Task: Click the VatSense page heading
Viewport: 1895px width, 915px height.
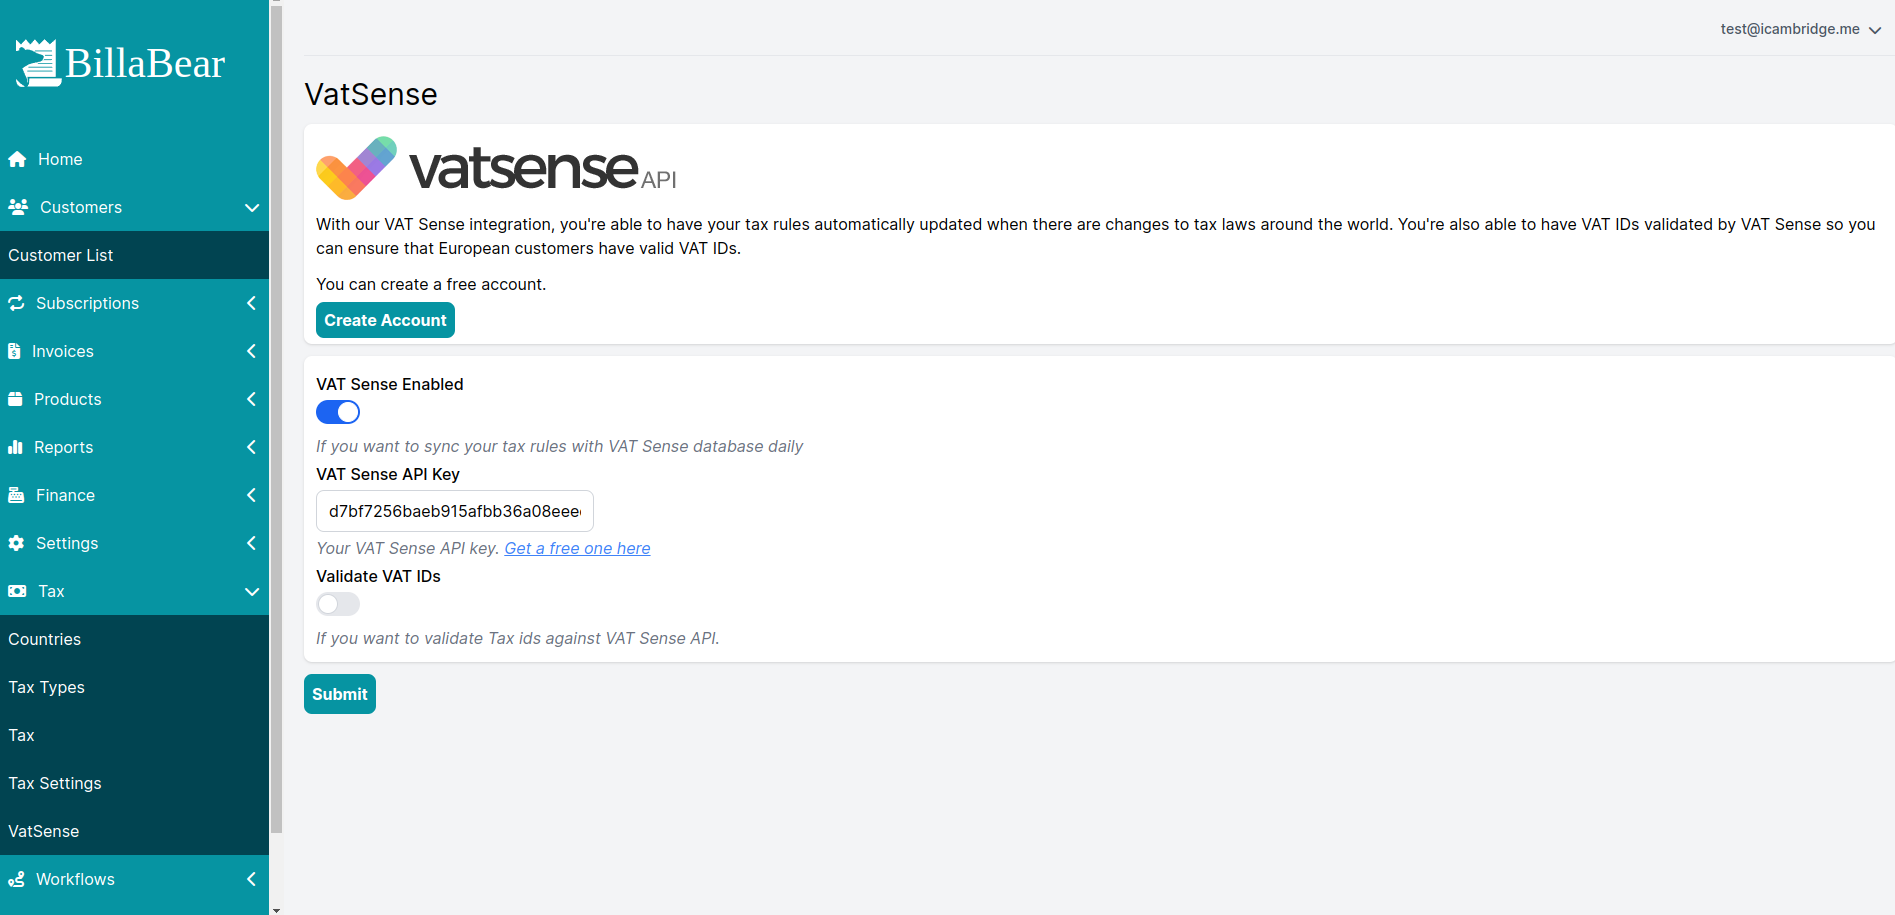Action: (371, 94)
